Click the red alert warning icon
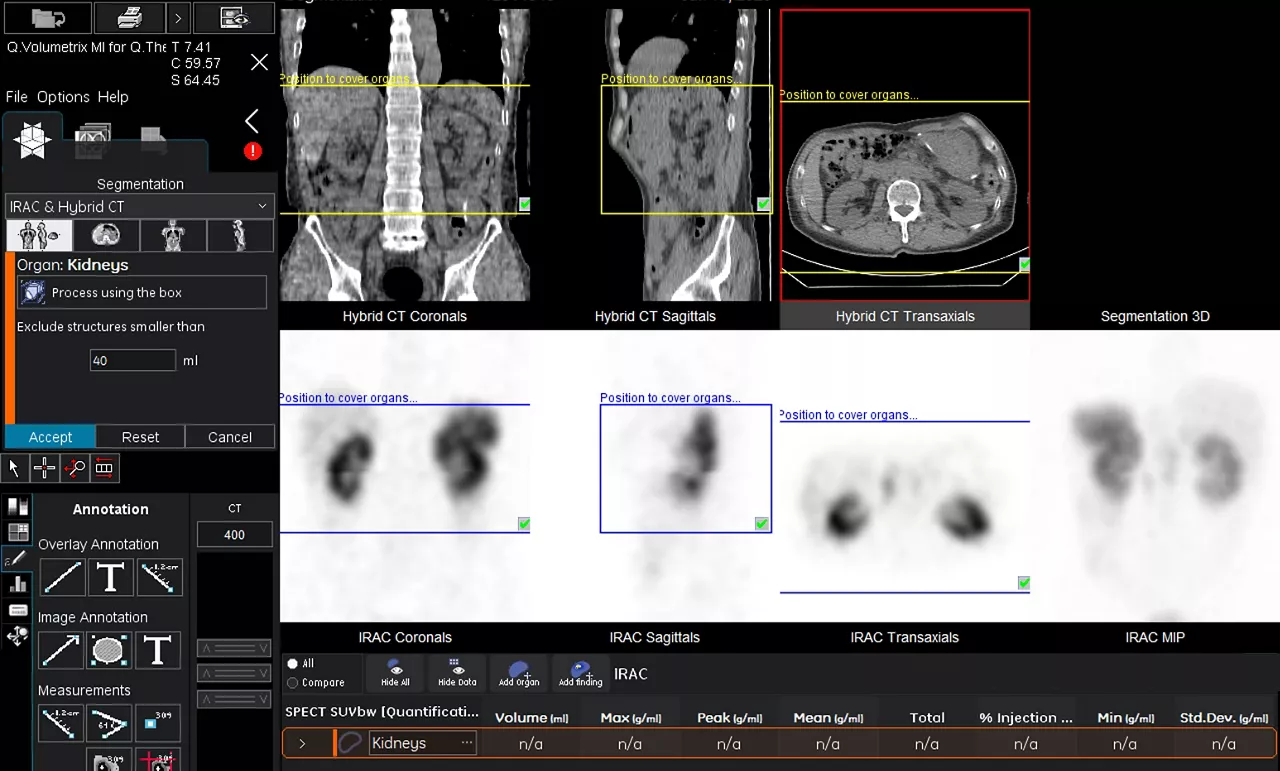This screenshot has width=1280, height=771. 253,151
